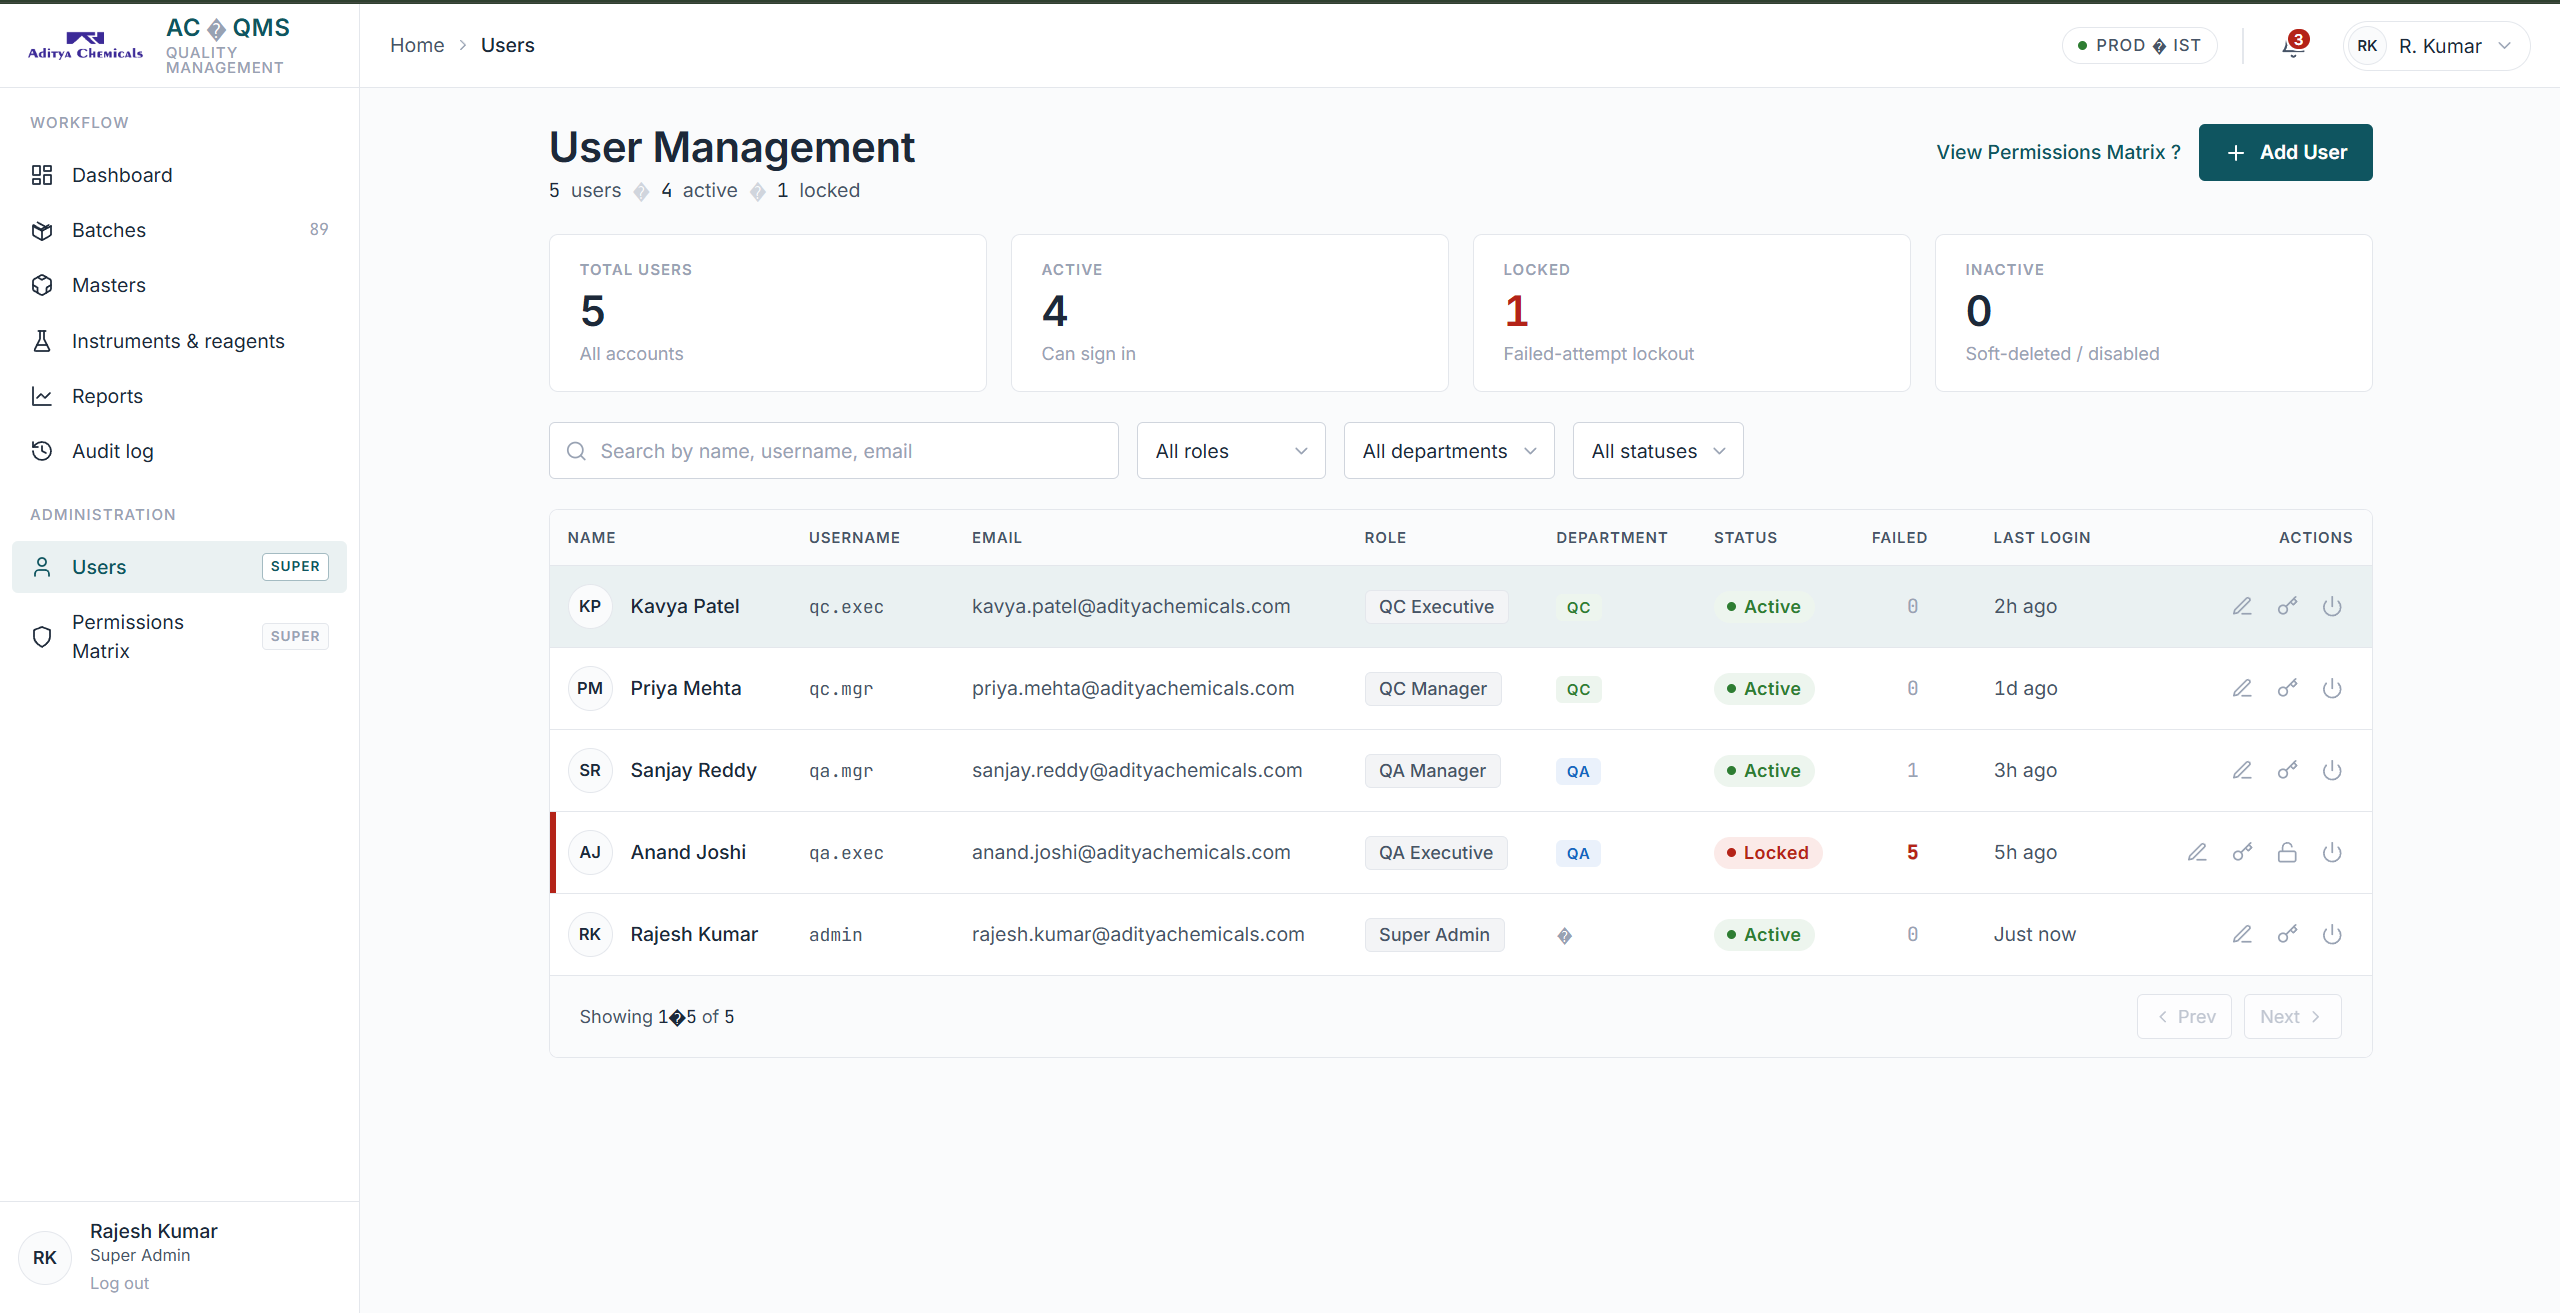Click AJ avatar for Anand Joshi
This screenshot has width=2560, height=1313.
[590, 852]
